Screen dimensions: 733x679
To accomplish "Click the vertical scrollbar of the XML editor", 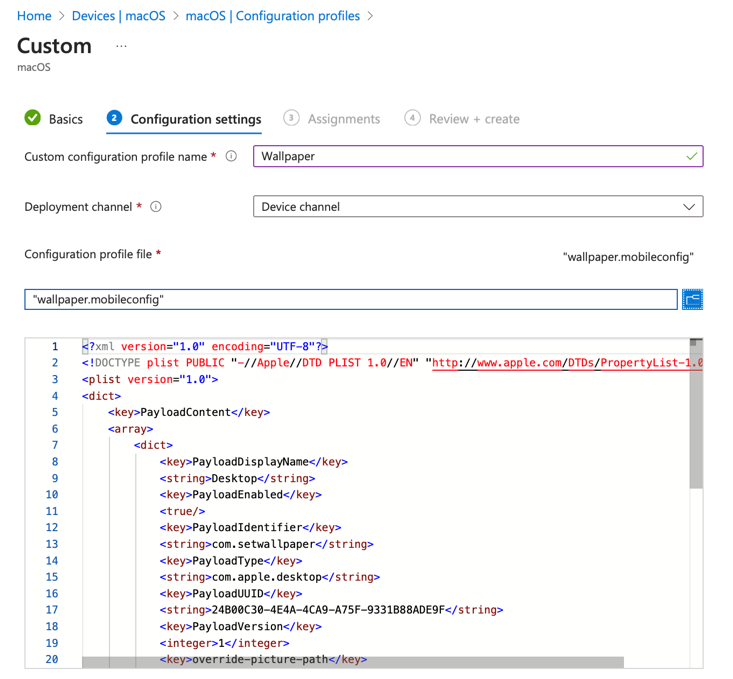I will [696, 414].
